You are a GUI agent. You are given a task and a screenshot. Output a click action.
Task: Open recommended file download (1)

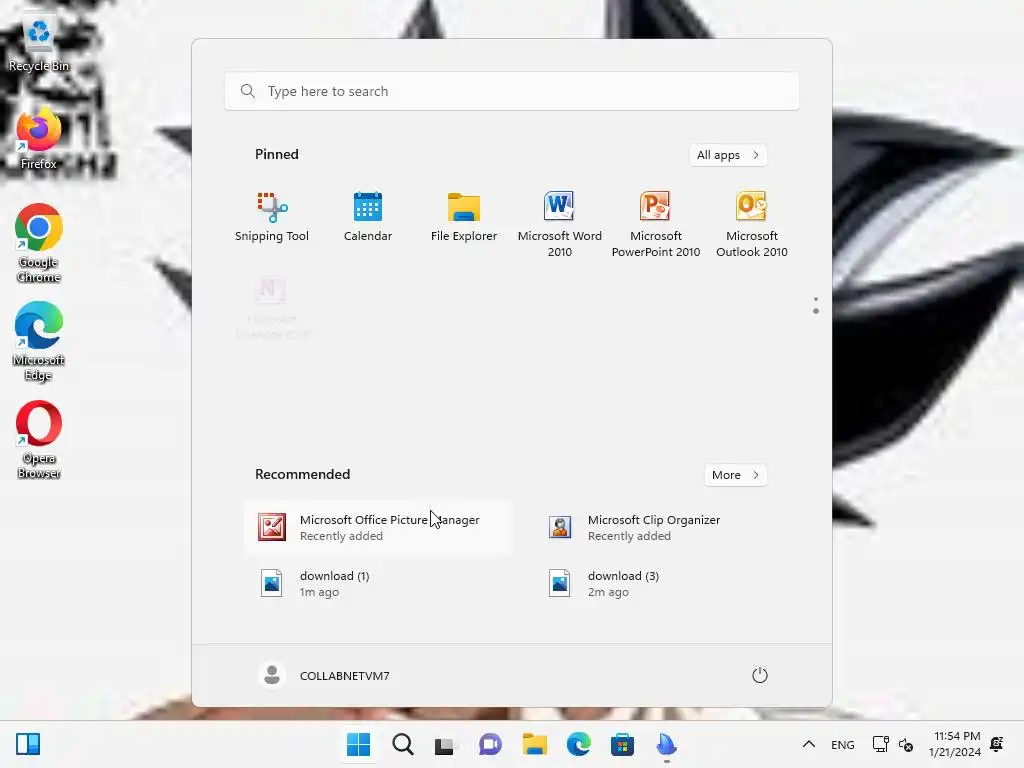[379, 584]
